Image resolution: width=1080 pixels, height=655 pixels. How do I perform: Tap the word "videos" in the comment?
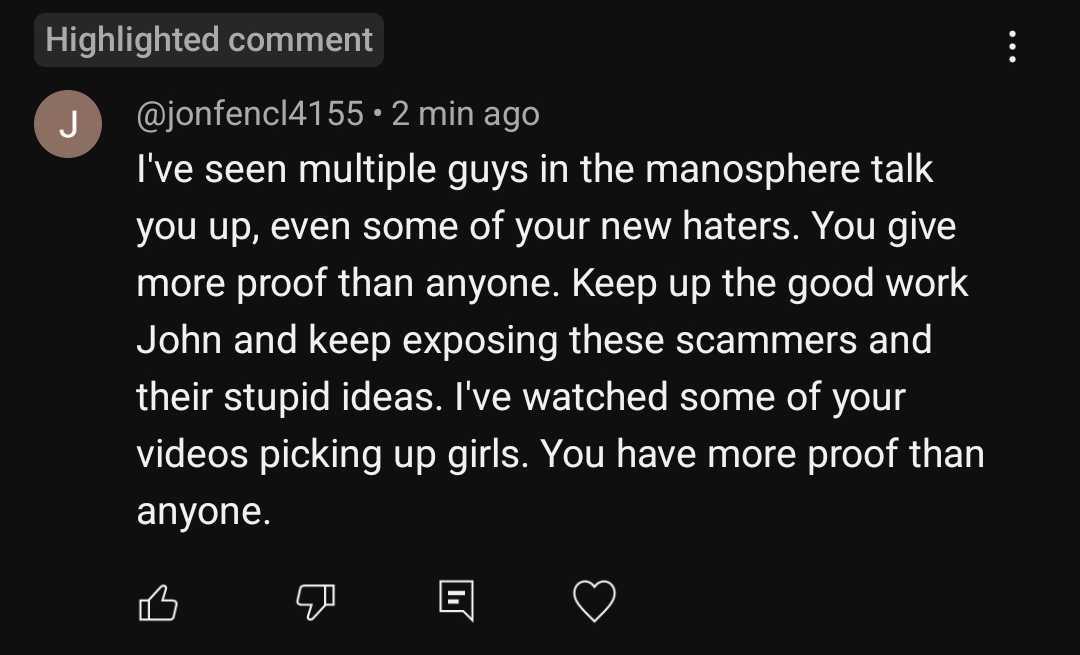click(192, 454)
